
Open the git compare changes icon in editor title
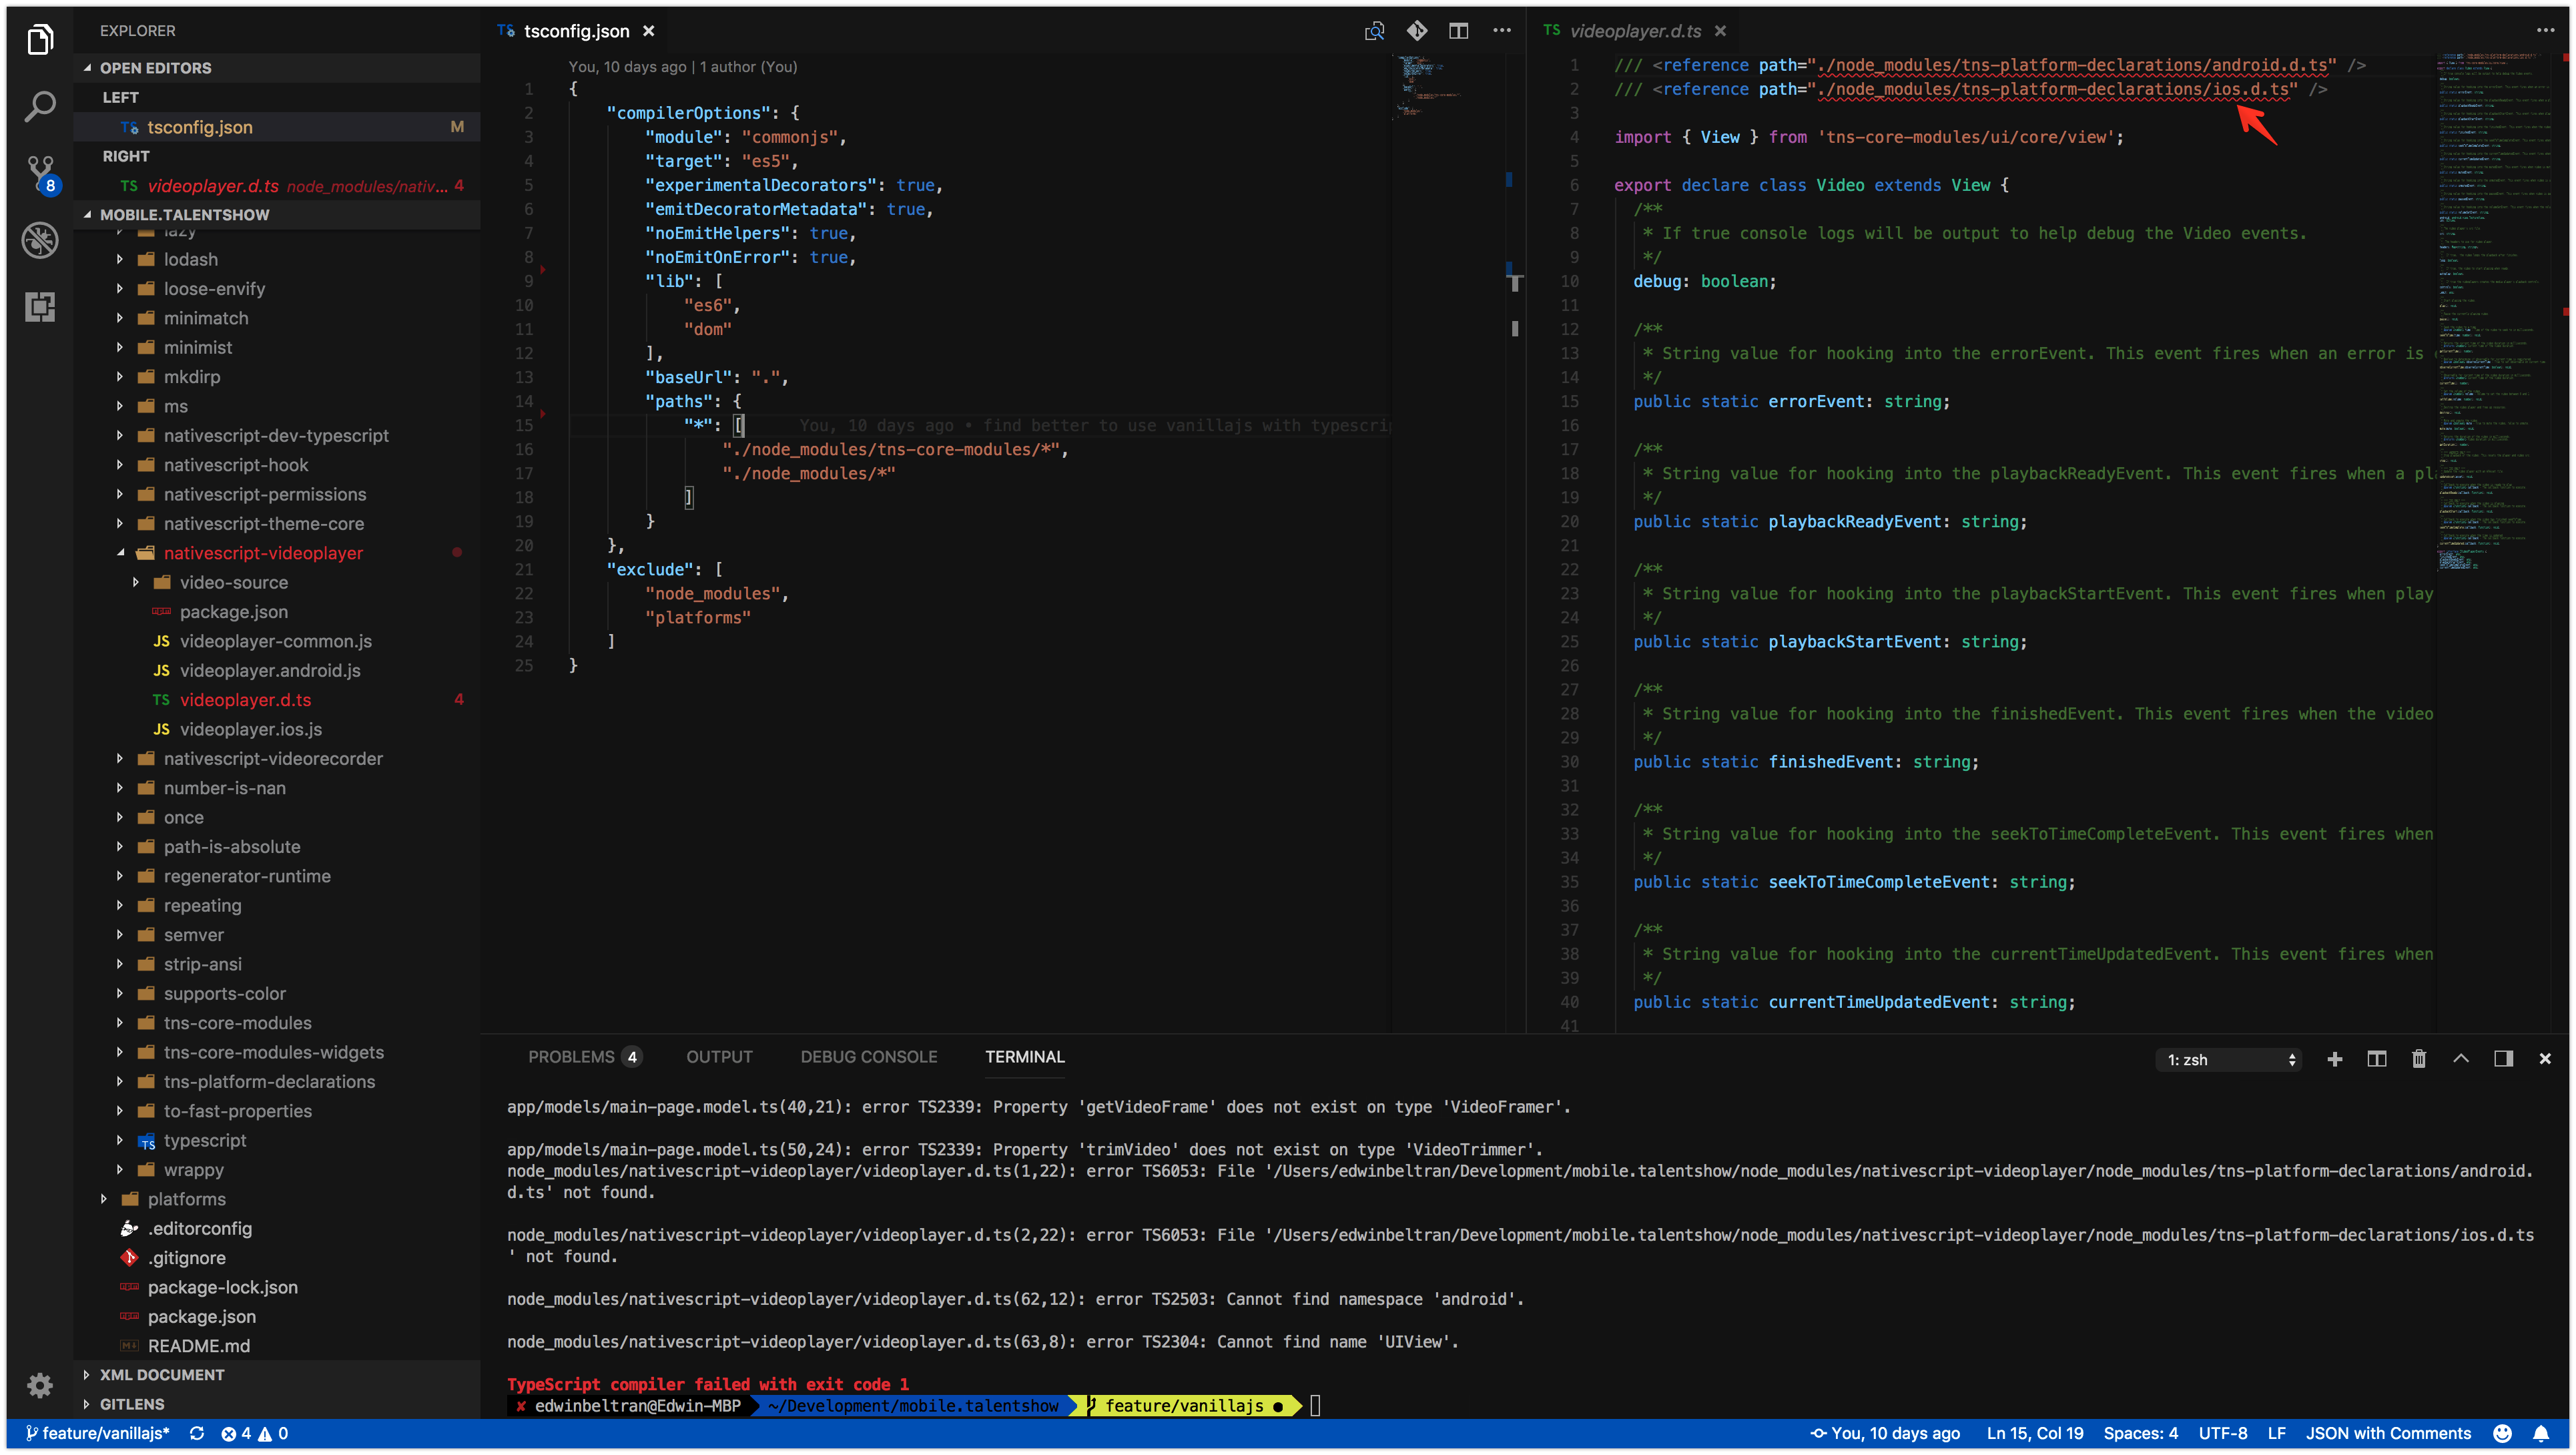pos(1417,31)
